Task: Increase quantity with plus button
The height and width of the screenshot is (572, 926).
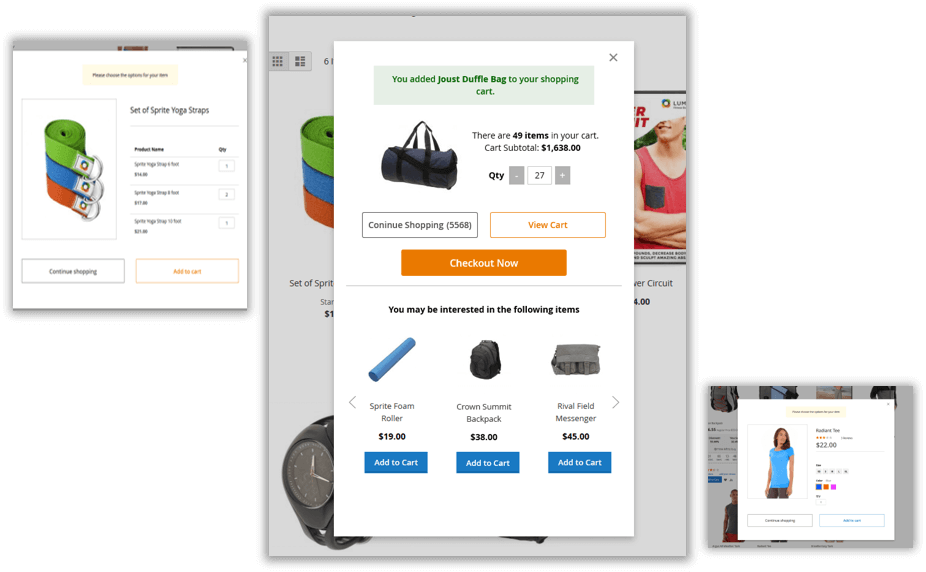Action: [x=562, y=175]
